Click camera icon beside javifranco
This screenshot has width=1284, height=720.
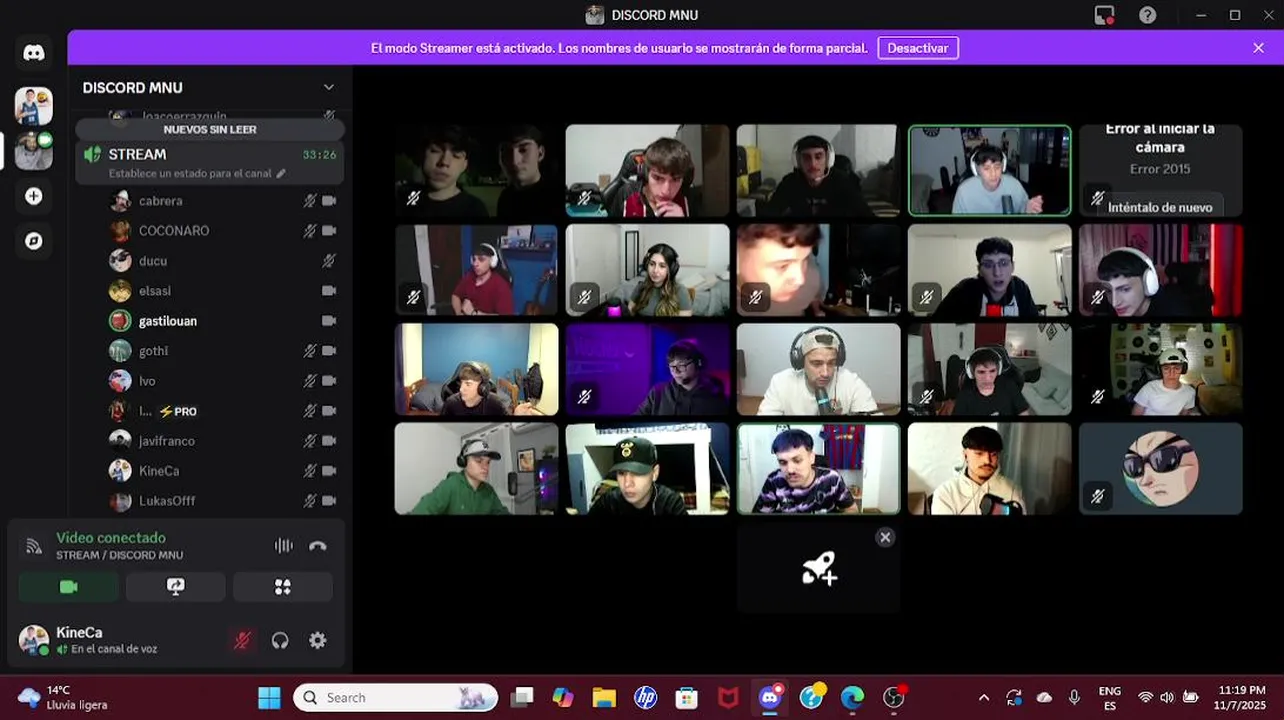point(329,441)
